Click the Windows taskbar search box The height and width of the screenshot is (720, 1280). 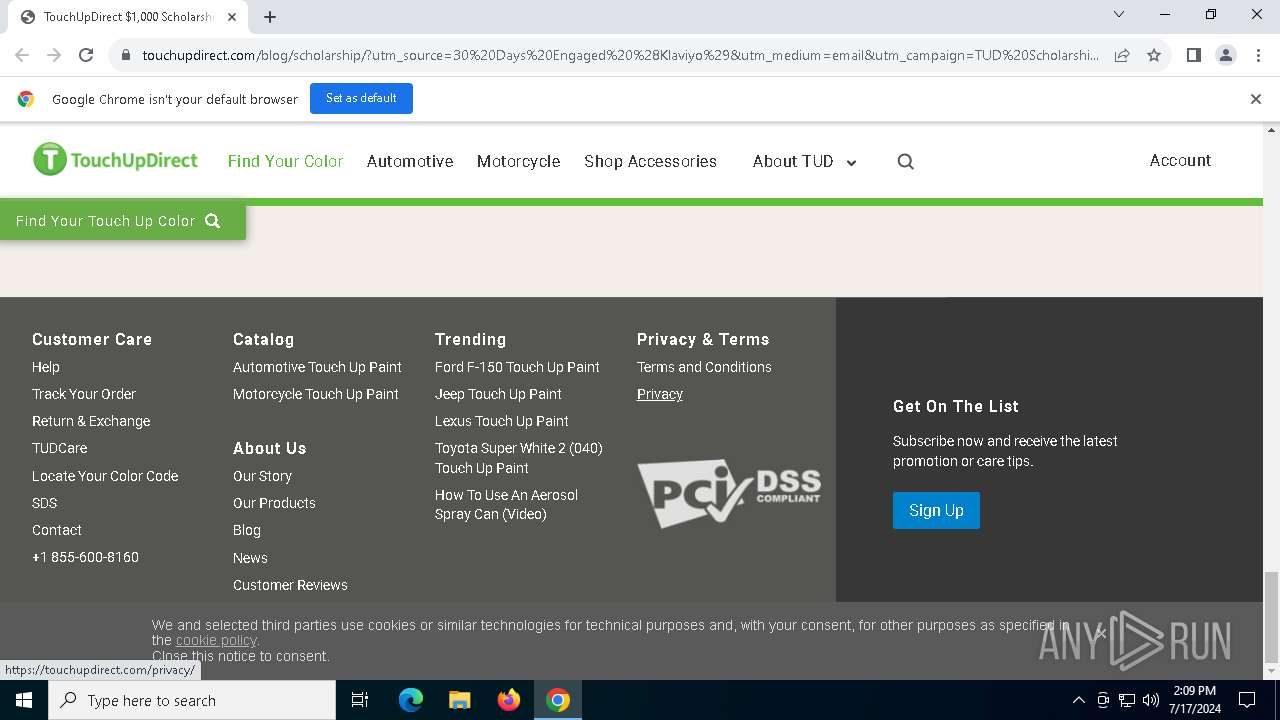pyautogui.click(x=192, y=700)
